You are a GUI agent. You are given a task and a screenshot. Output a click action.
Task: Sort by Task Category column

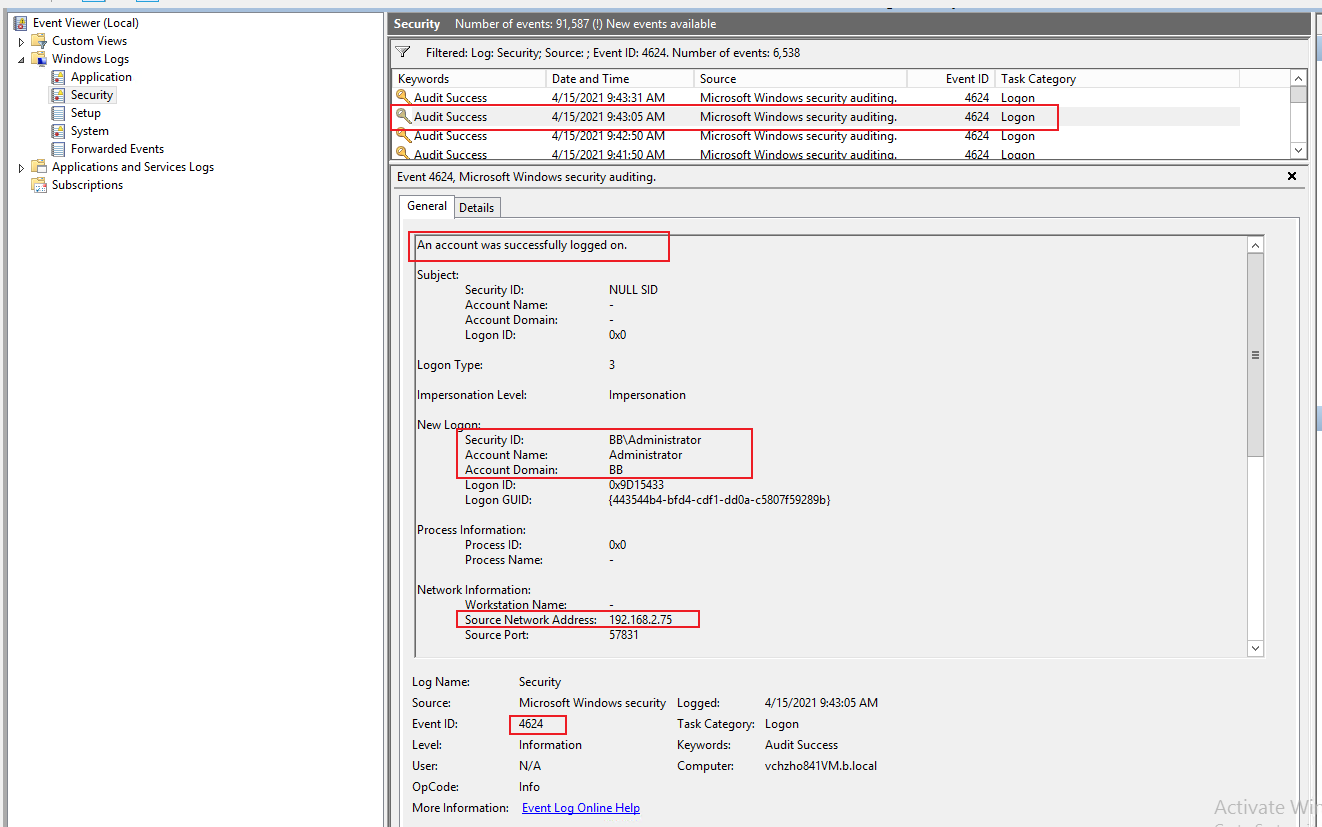1117,78
